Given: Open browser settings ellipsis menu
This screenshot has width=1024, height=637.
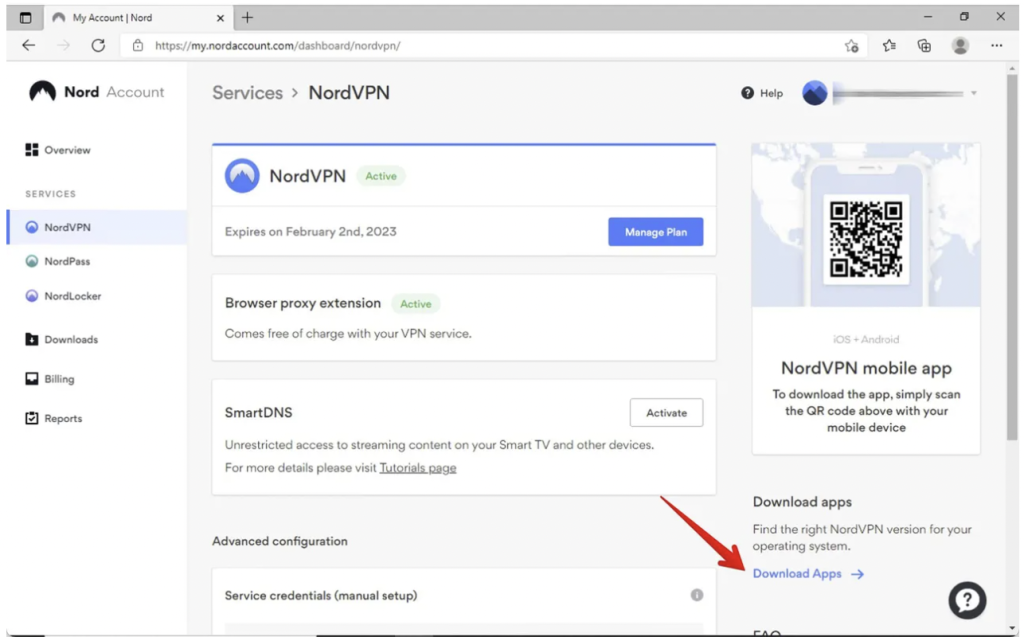Looking at the screenshot, I should coord(996,45).
